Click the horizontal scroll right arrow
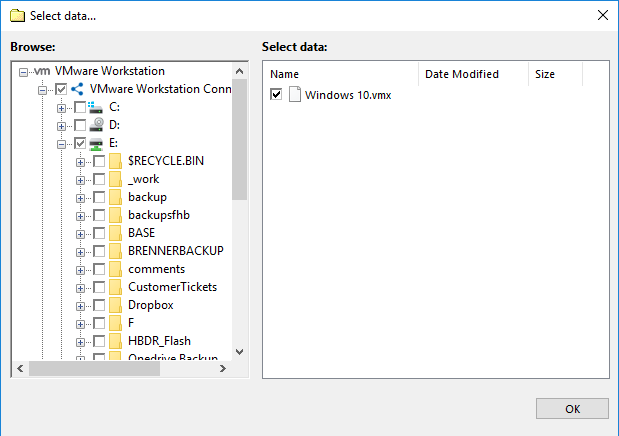This screenshot has height=436, width=619. point(223,368)
